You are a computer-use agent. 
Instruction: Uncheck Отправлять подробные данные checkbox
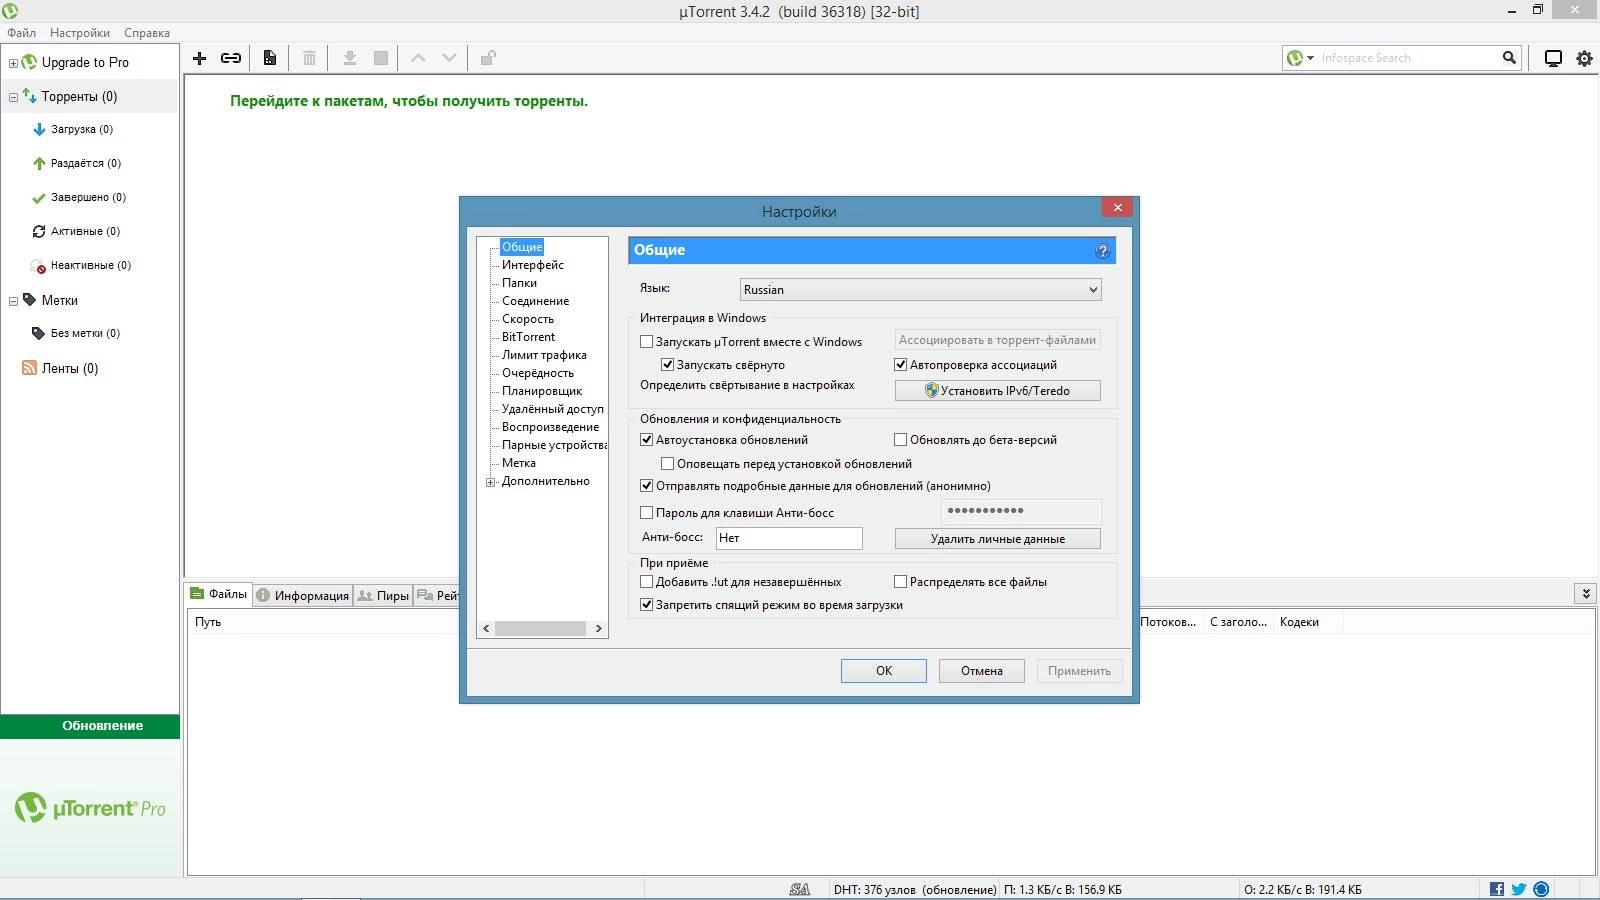coord(646,486)
